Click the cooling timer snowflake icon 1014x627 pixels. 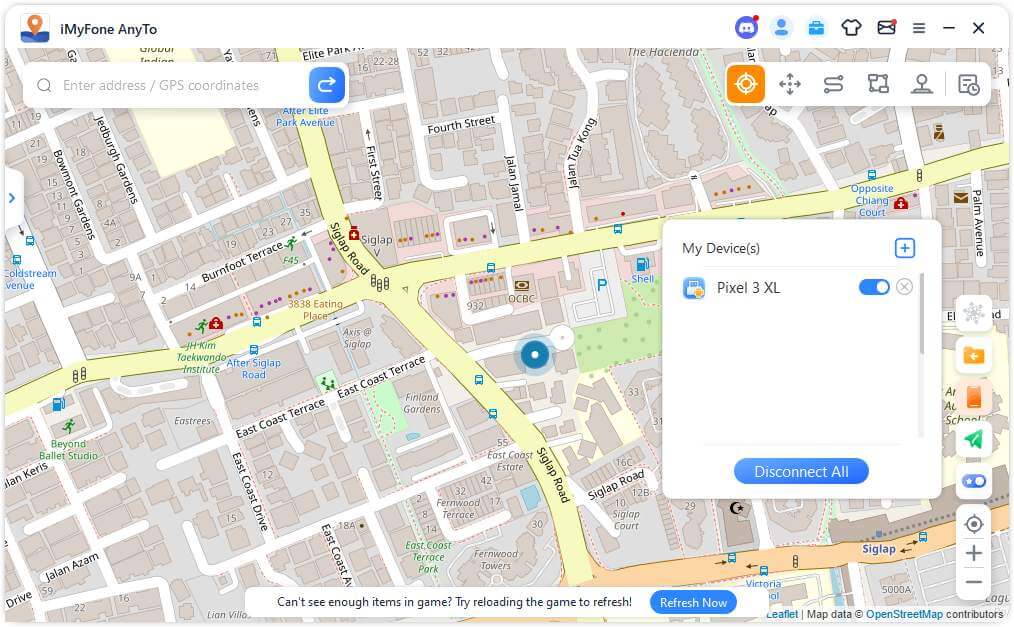point(973,314)
